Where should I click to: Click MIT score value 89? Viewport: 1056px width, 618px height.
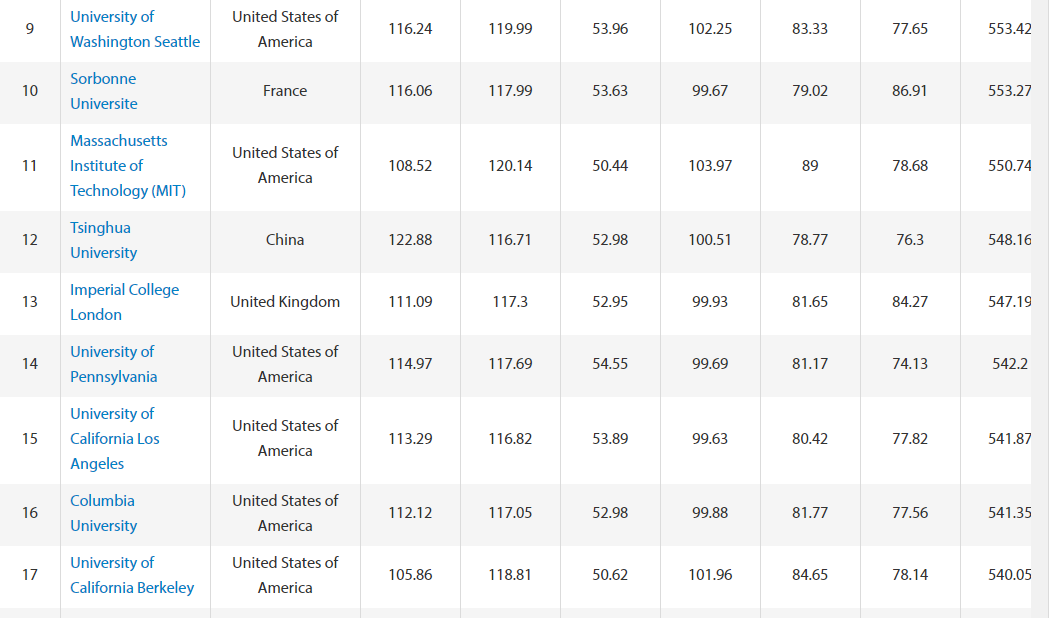click(810, 166)
